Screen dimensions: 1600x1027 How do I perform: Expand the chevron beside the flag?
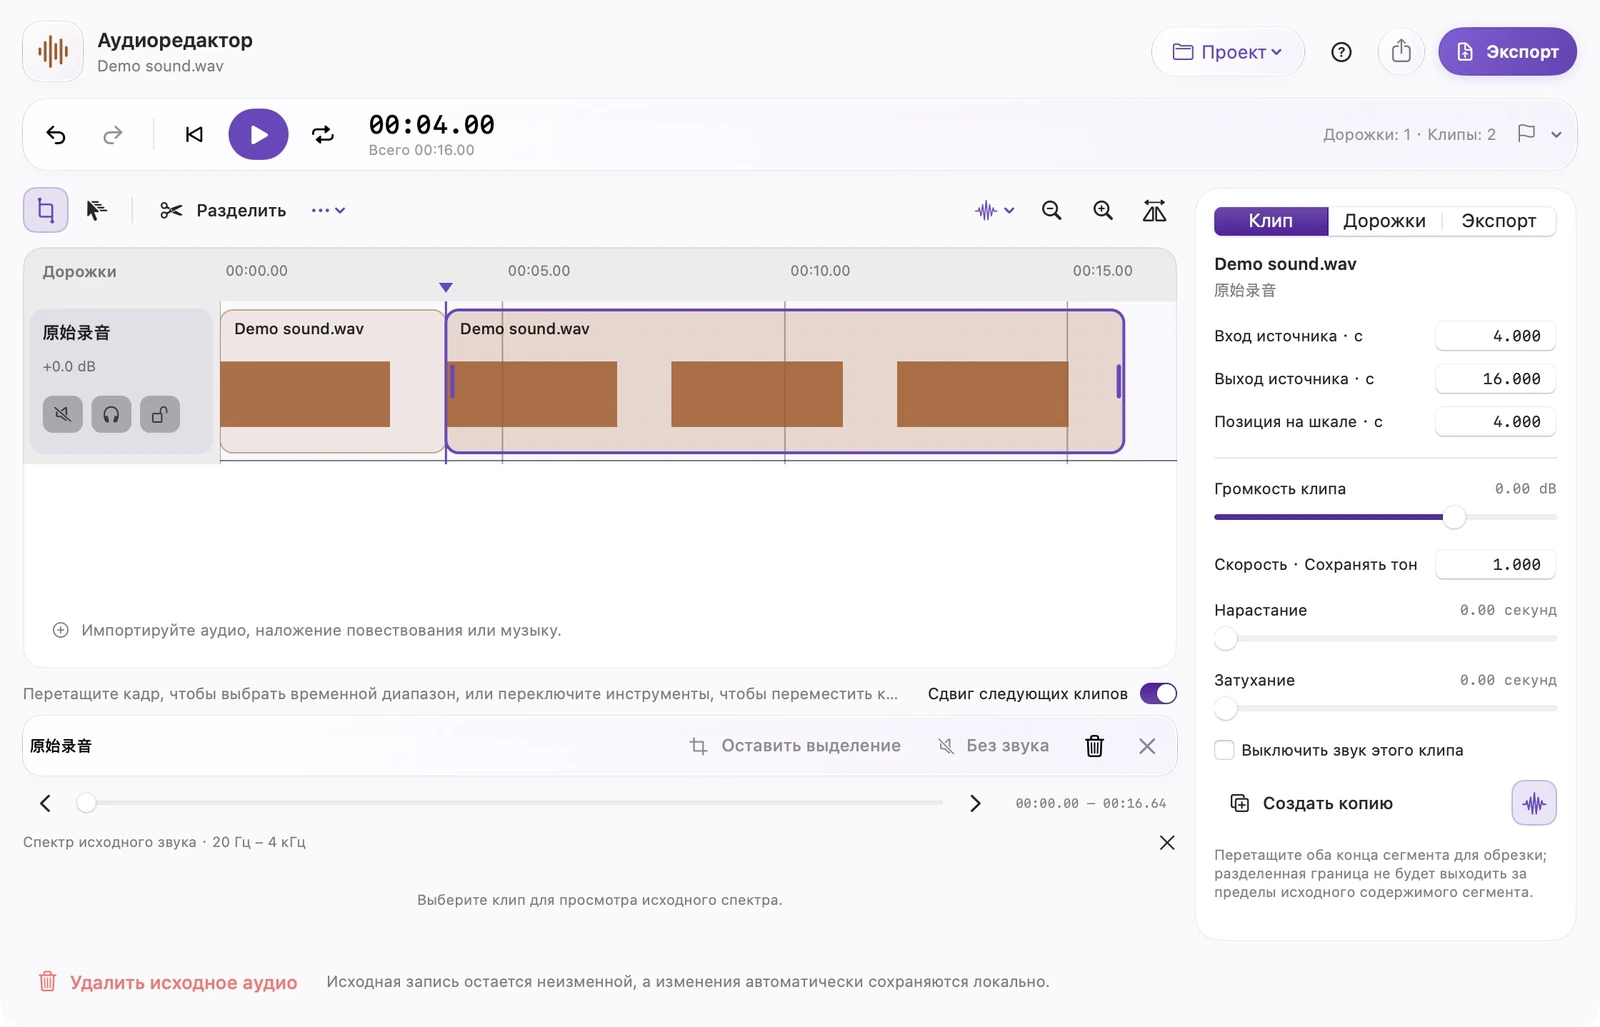tap(1556, 134)
